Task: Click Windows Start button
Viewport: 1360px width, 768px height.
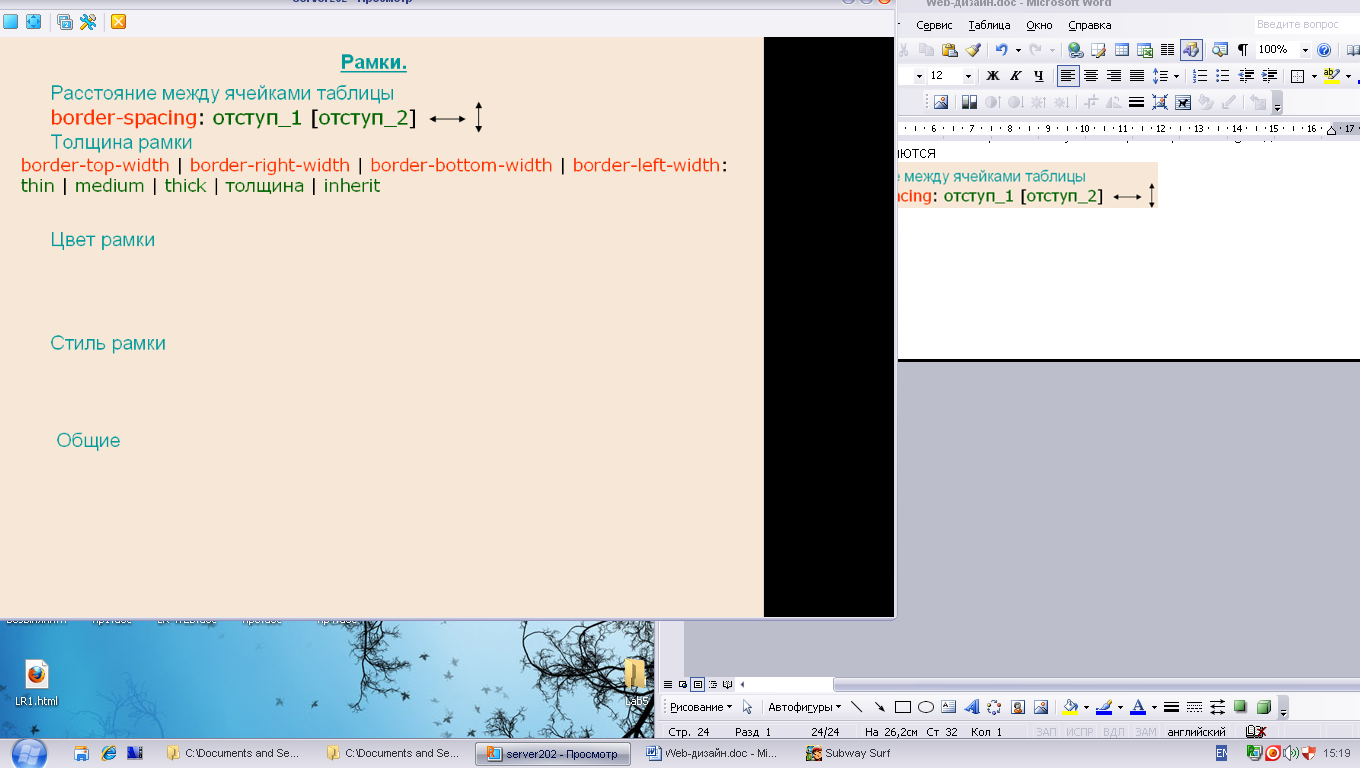Action: click(x=28, y=753)
